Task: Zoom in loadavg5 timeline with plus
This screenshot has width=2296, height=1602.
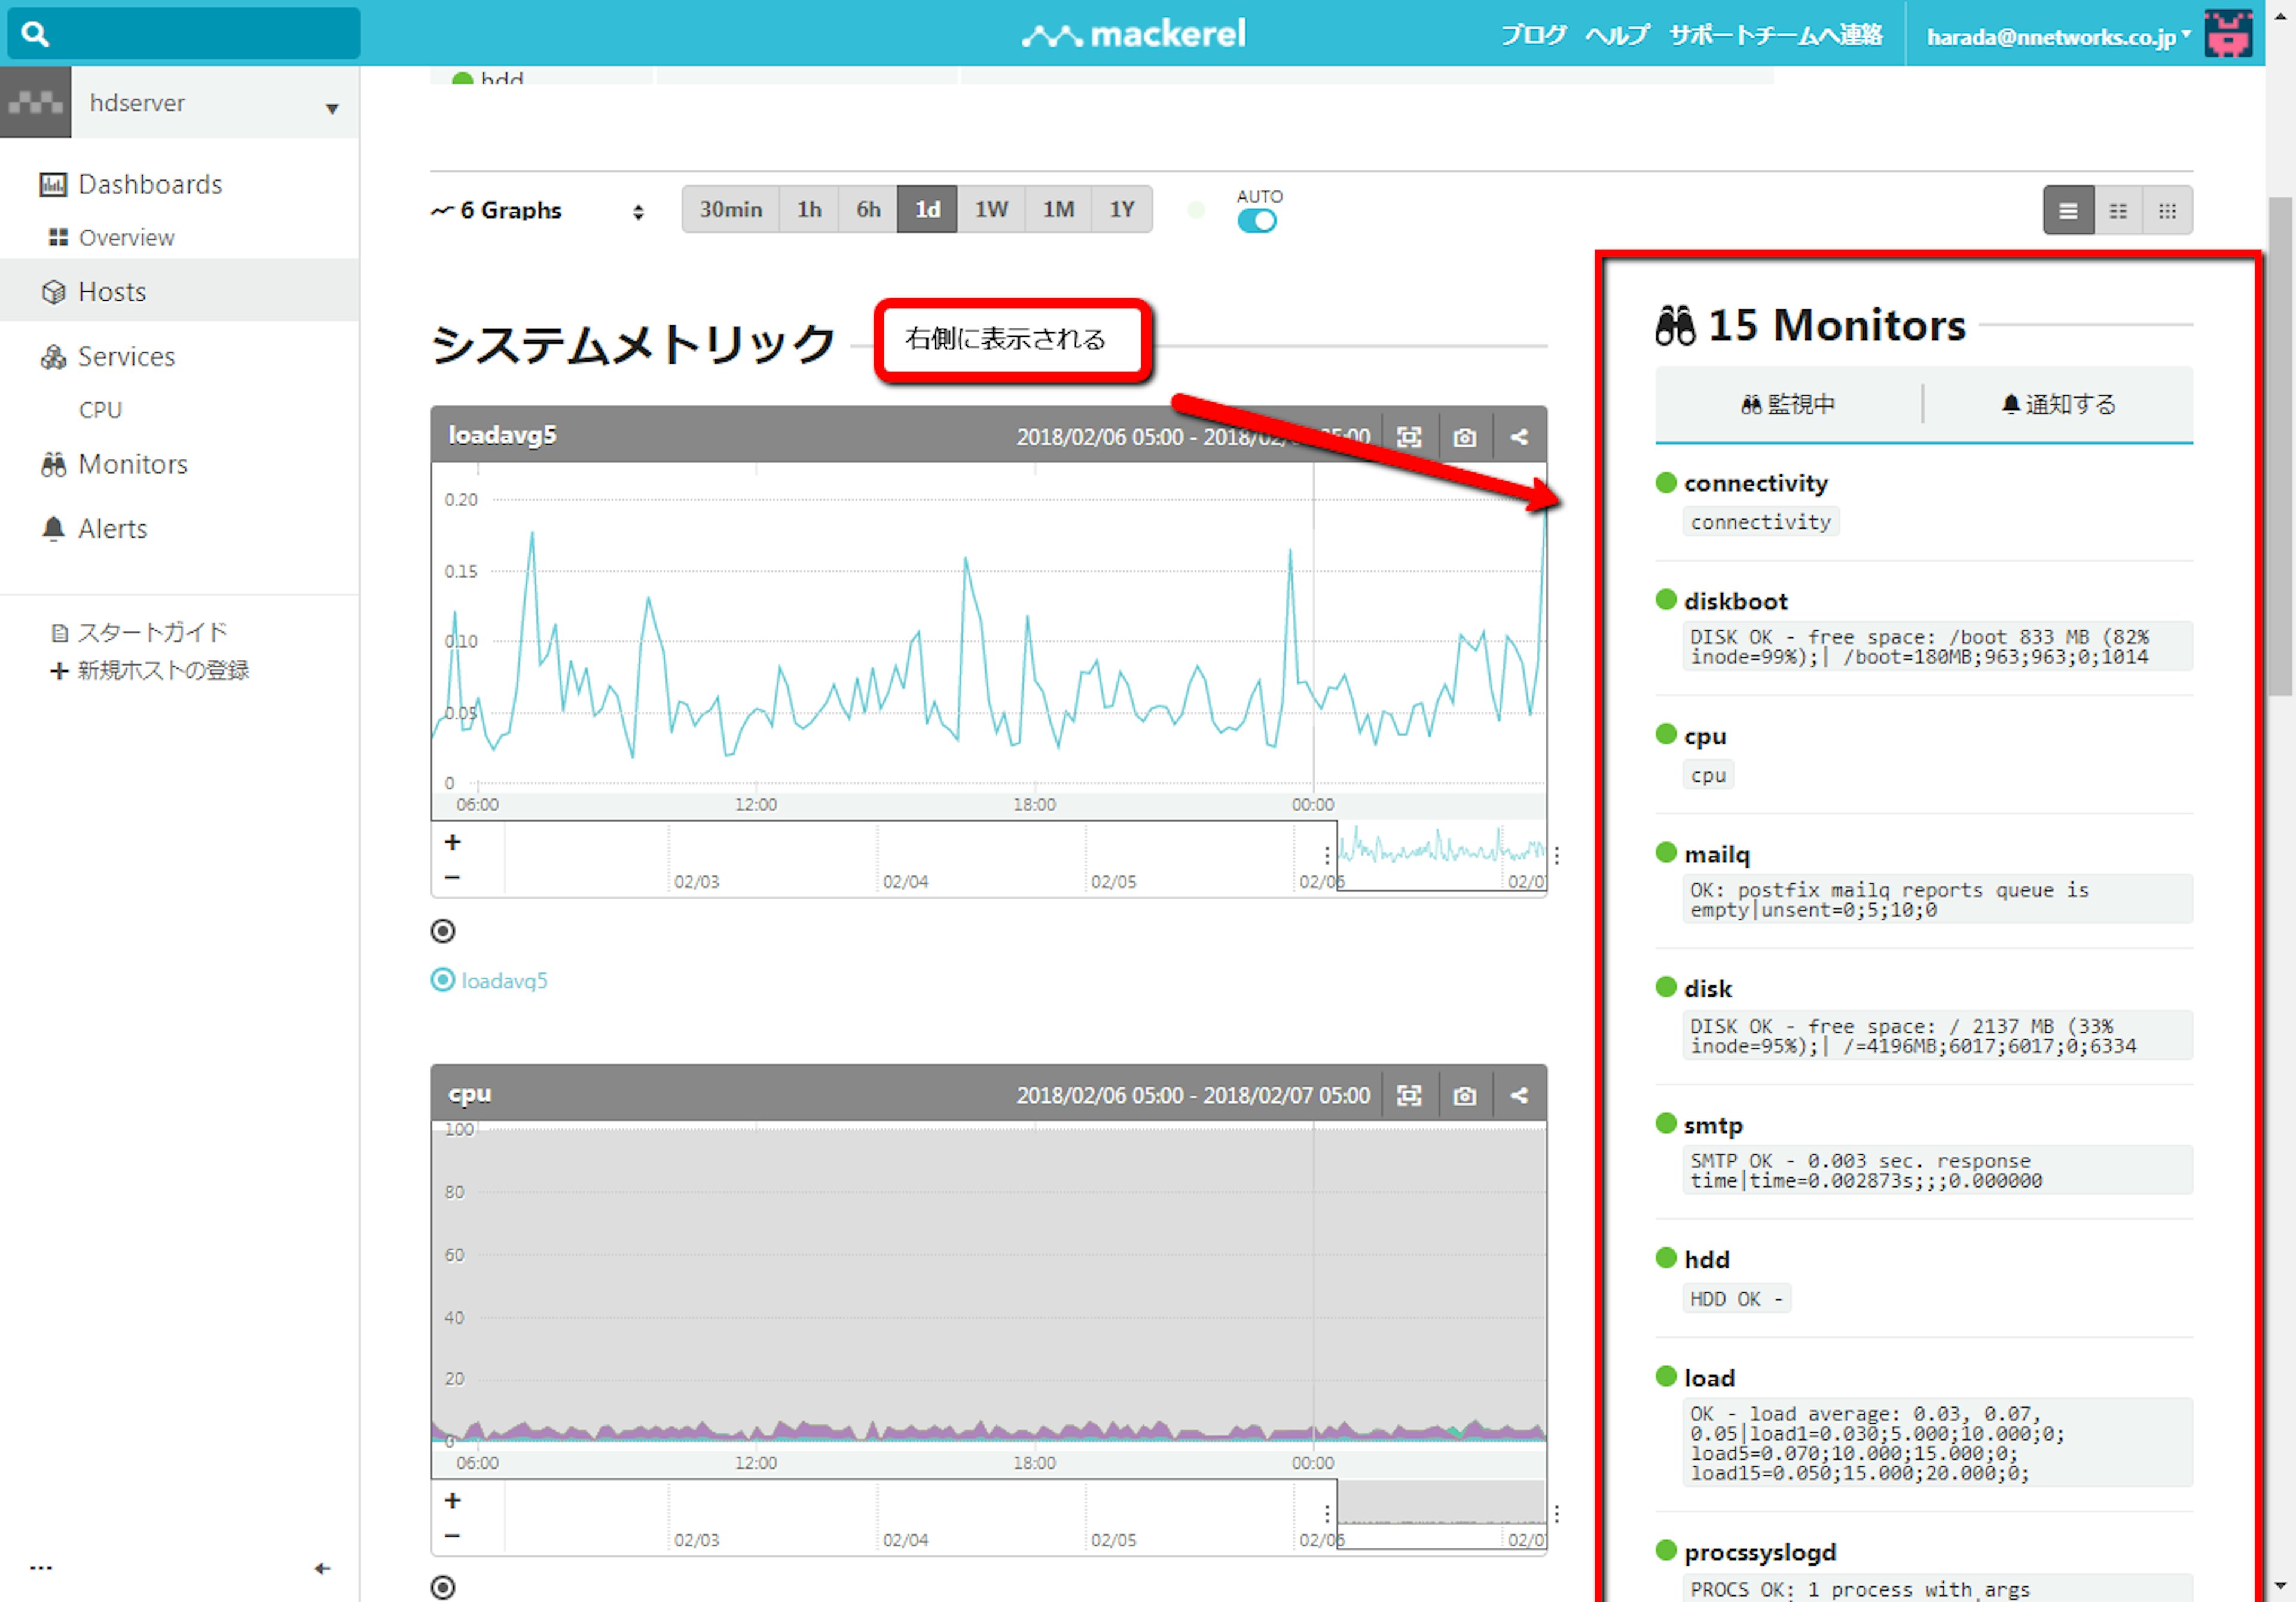Action: click(x=453, y=842)
